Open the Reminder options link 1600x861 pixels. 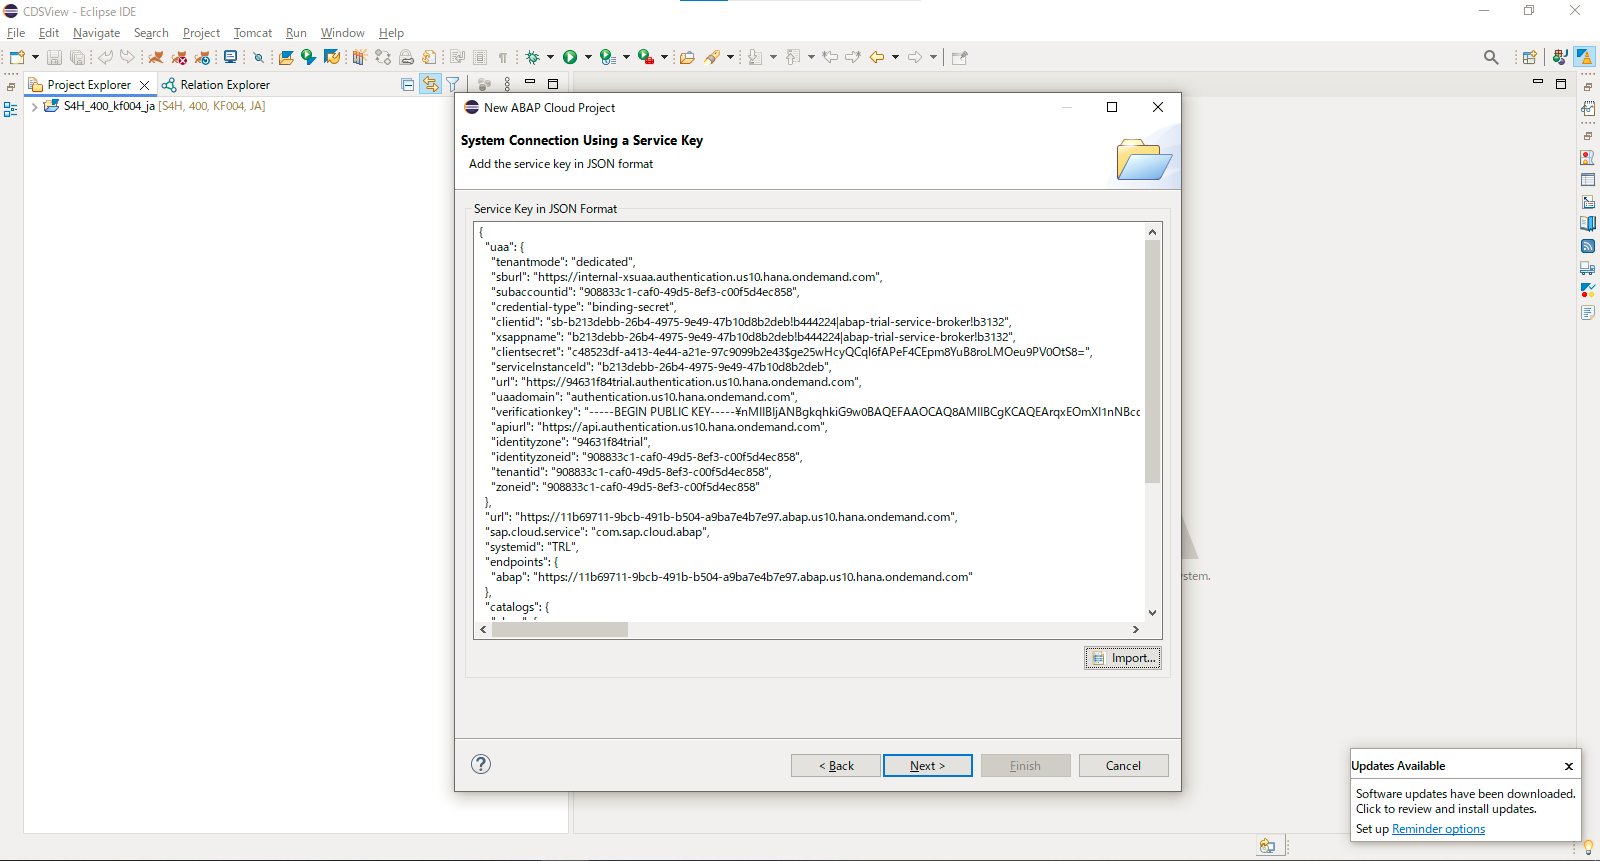tap(1438, 829)
